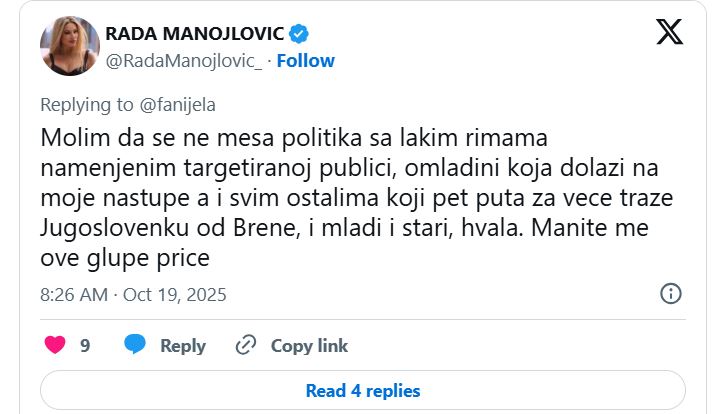The image size is (717, 414).
Task: Open Rada Manojlovic's profile avatar
Action: (69, 46)
